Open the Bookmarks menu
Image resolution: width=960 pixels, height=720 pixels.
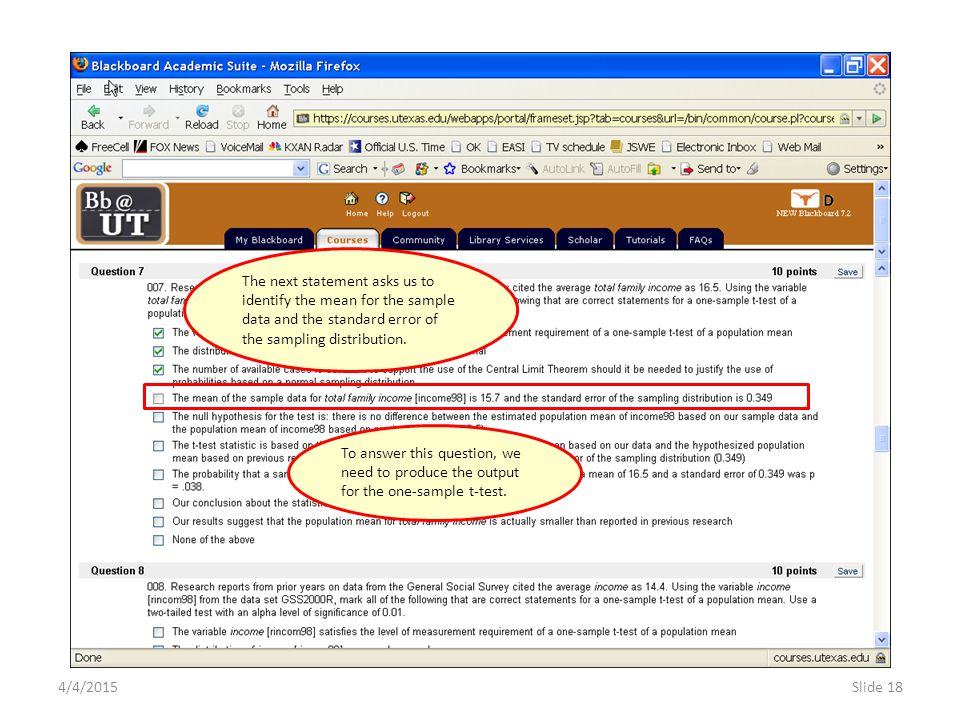(244, 89)
